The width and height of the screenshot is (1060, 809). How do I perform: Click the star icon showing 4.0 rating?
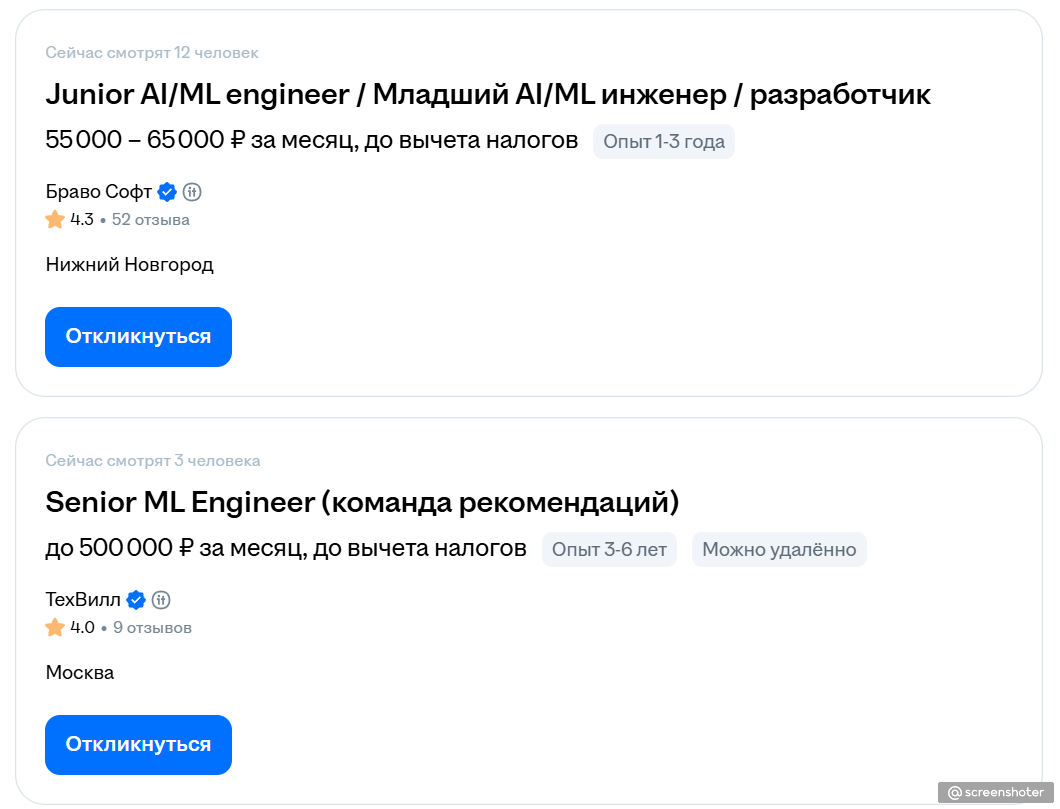pos(55,627)
